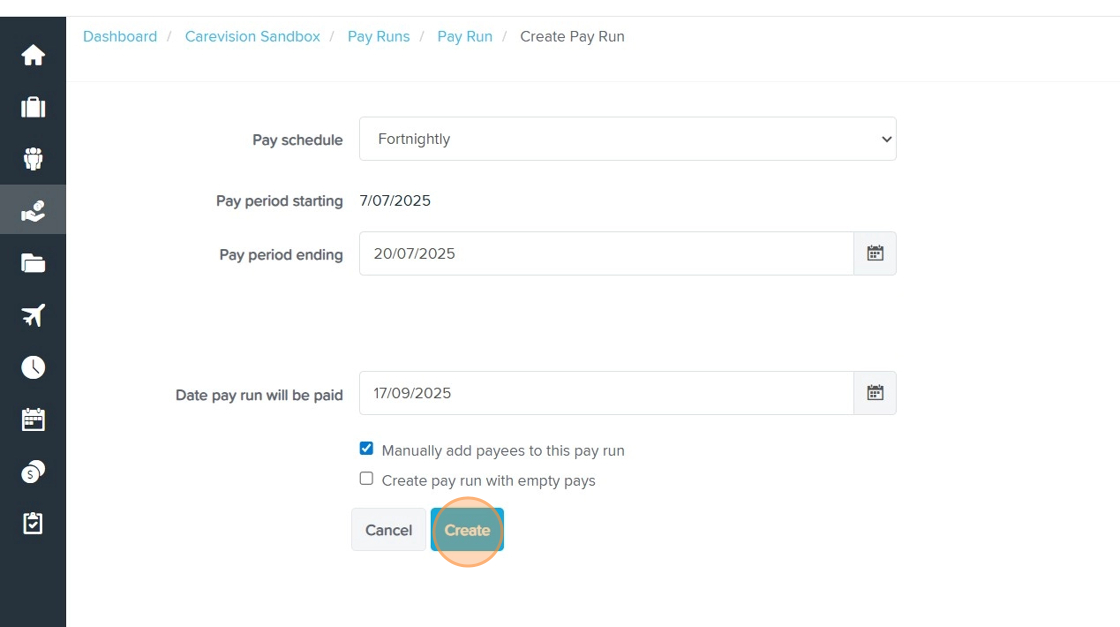Go to Pay Runs breadcrumb link
1120x627 pixels.
click(378, 37)
